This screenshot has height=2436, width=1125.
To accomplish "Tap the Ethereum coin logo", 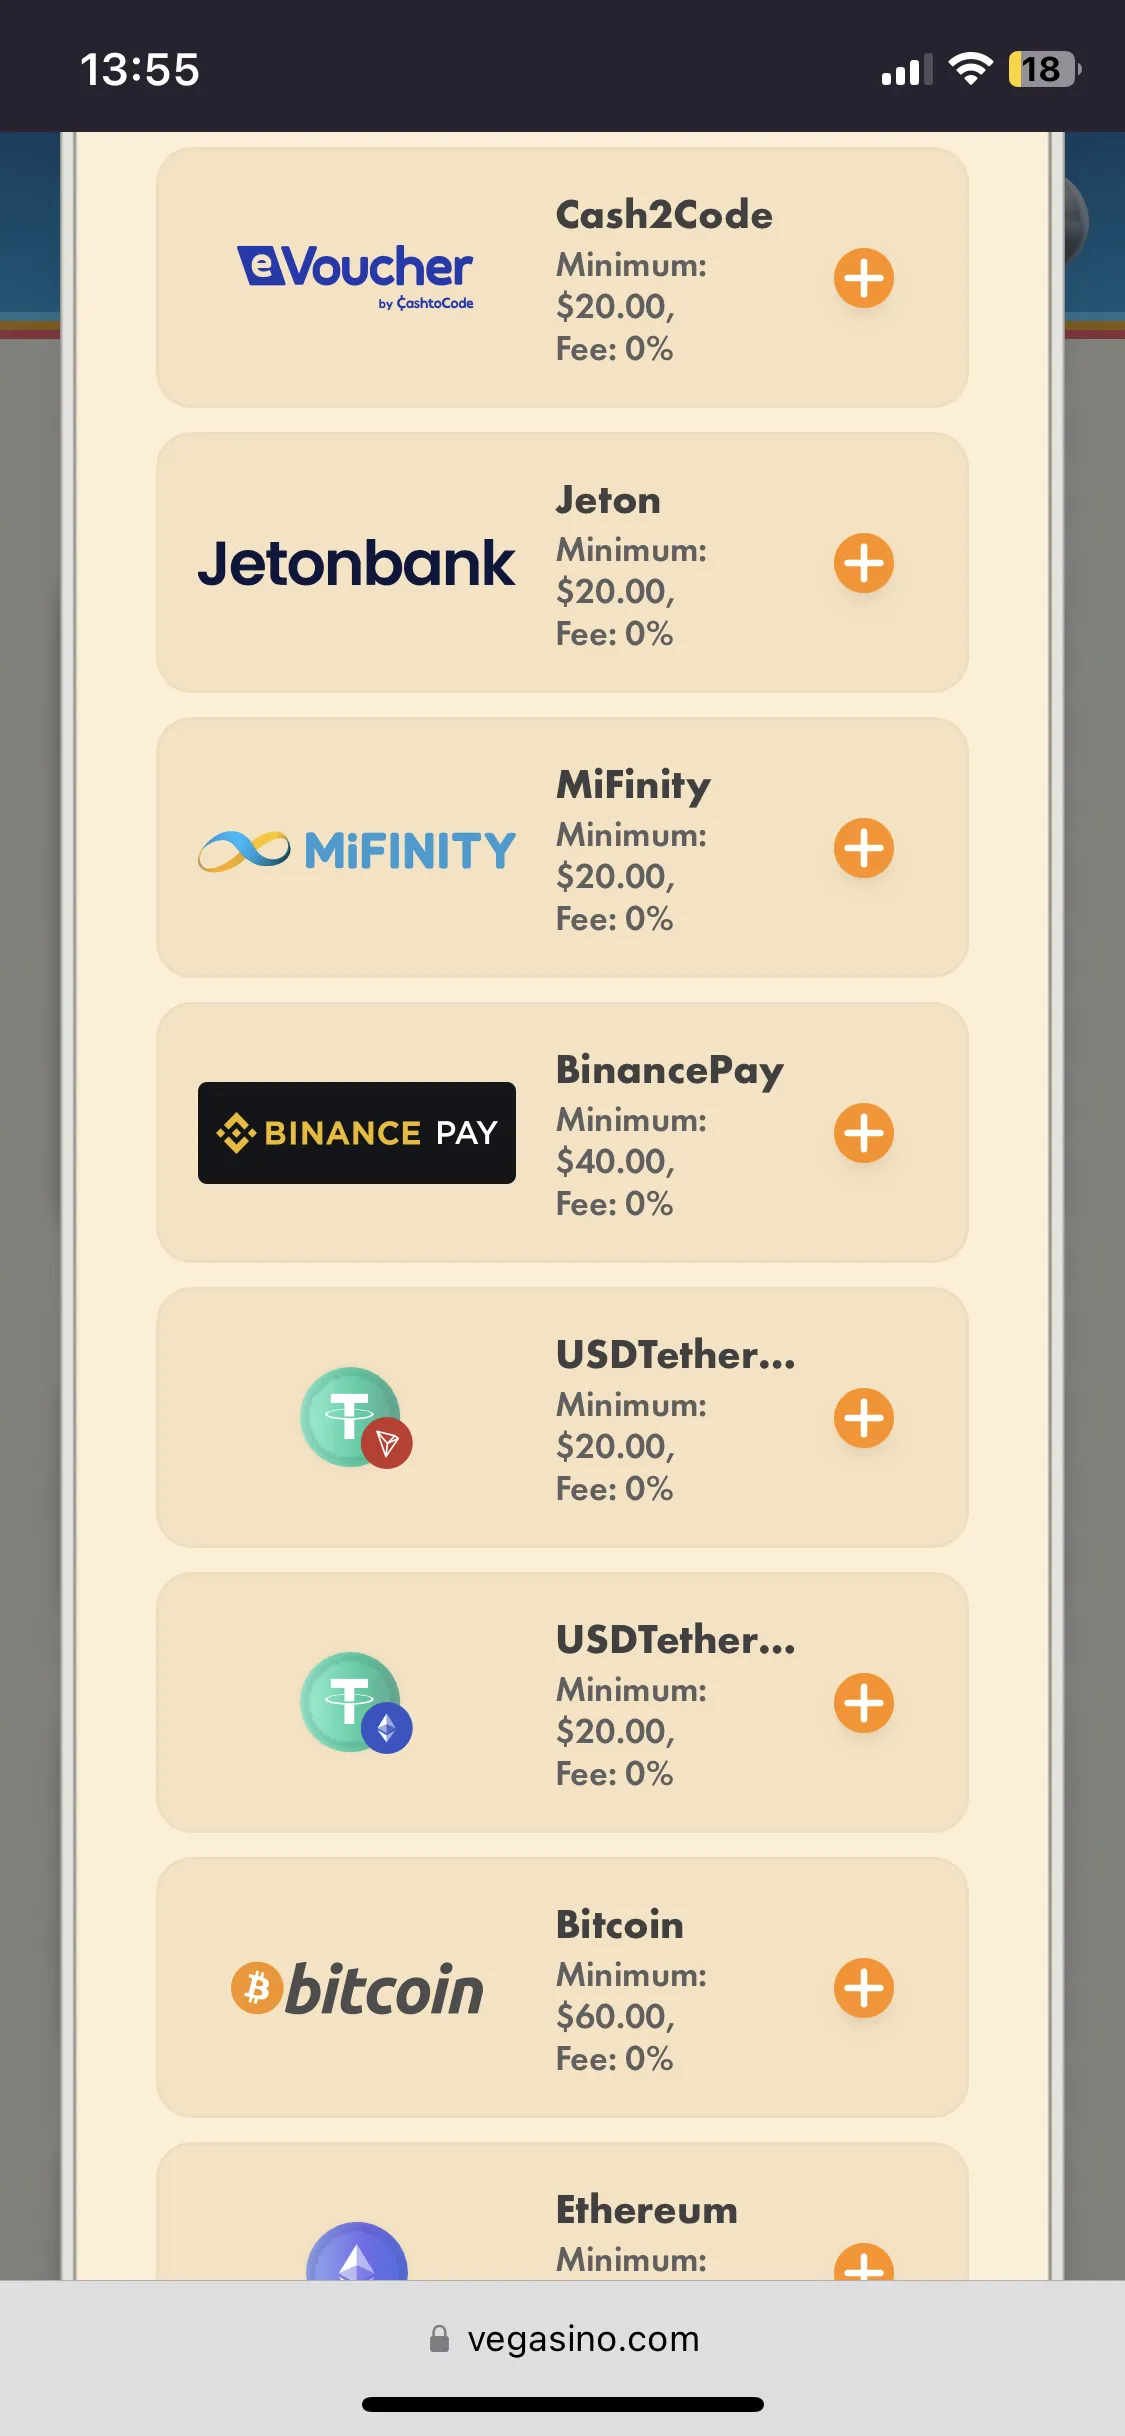I will [x=356, y=2254].
